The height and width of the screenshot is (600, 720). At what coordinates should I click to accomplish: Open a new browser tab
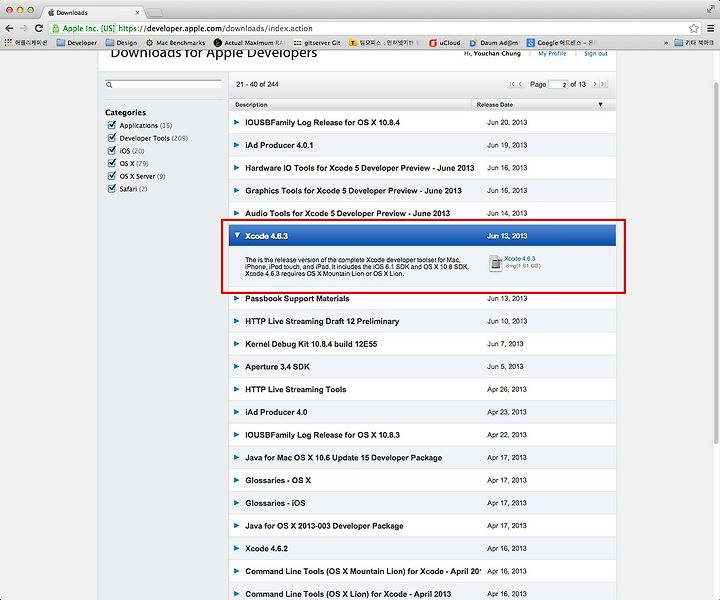[155, 12]
